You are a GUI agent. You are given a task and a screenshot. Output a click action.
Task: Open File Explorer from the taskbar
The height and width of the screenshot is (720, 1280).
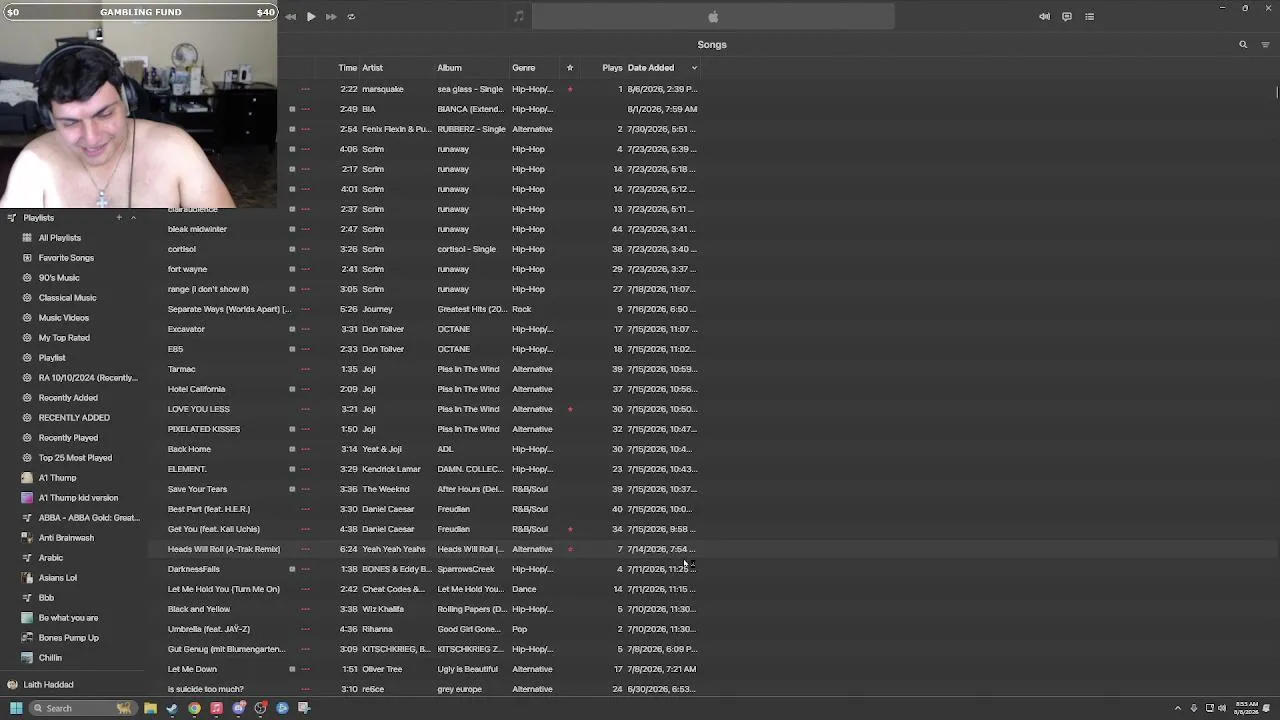(x=150, y=708)
